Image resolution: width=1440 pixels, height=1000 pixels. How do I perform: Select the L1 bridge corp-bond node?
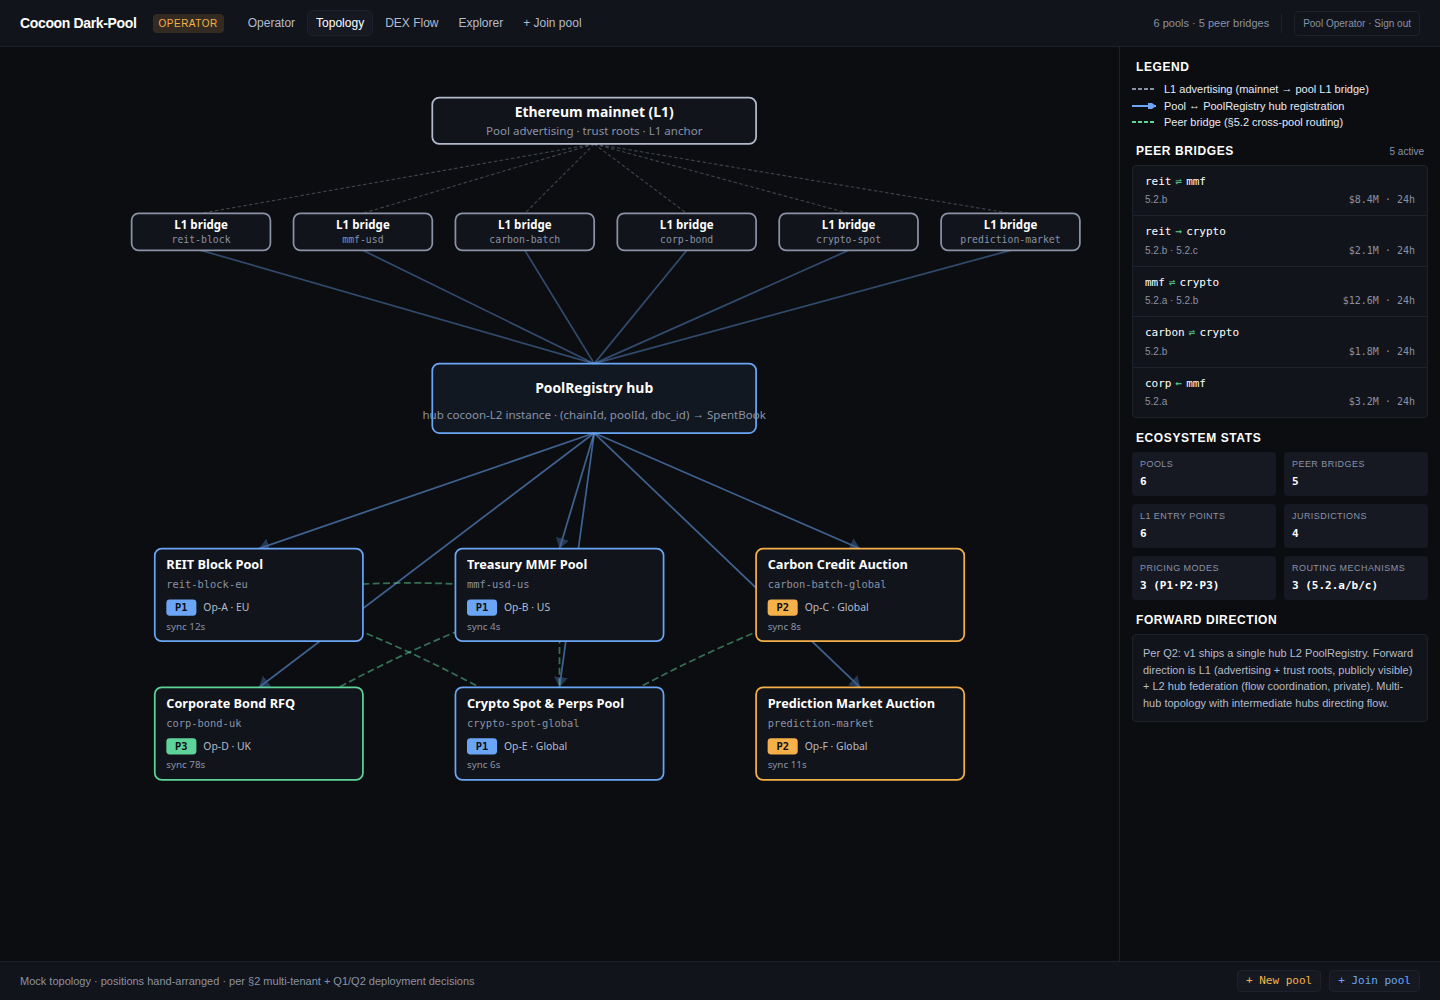(x=687, y=232)
